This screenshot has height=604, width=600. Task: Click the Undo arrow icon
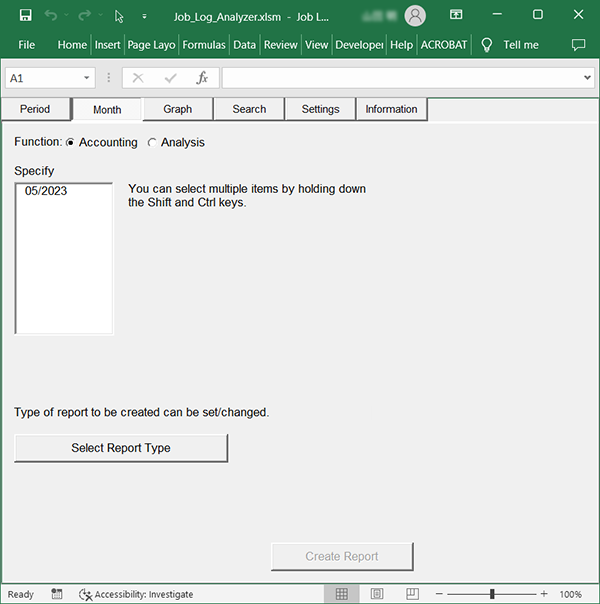(50, 15)
